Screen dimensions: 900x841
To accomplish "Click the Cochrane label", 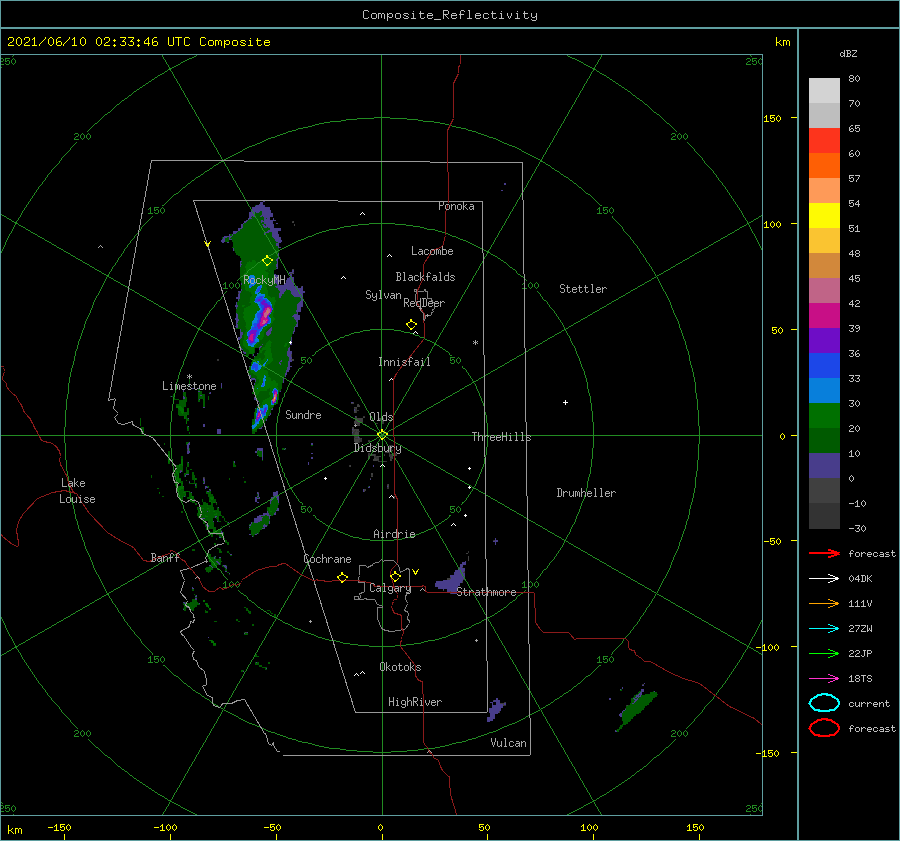I will 327,559.
